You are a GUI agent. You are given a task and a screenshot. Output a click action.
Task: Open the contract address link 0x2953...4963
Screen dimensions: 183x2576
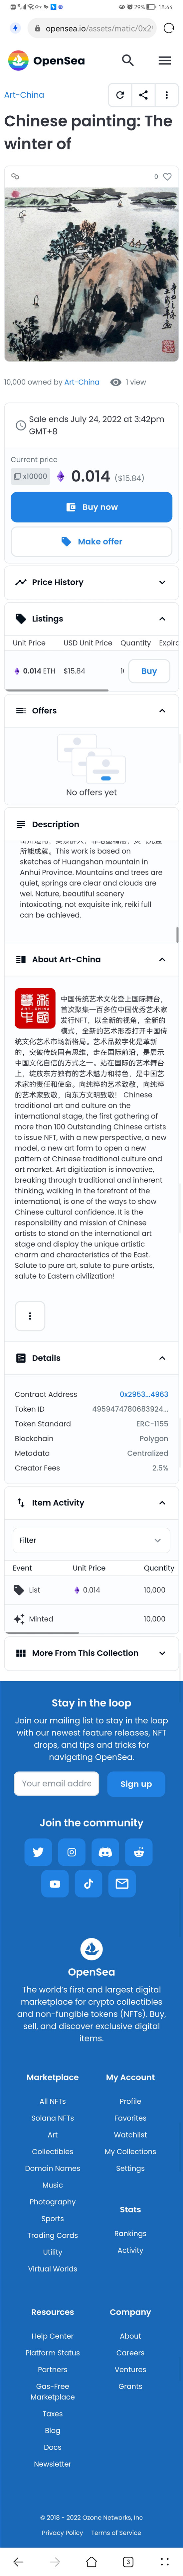144,1394
